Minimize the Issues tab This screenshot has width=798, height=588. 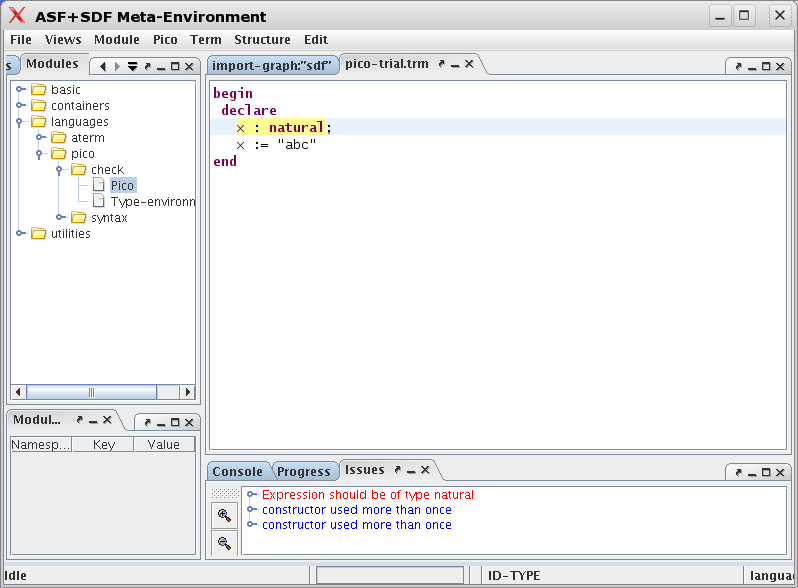410,470
